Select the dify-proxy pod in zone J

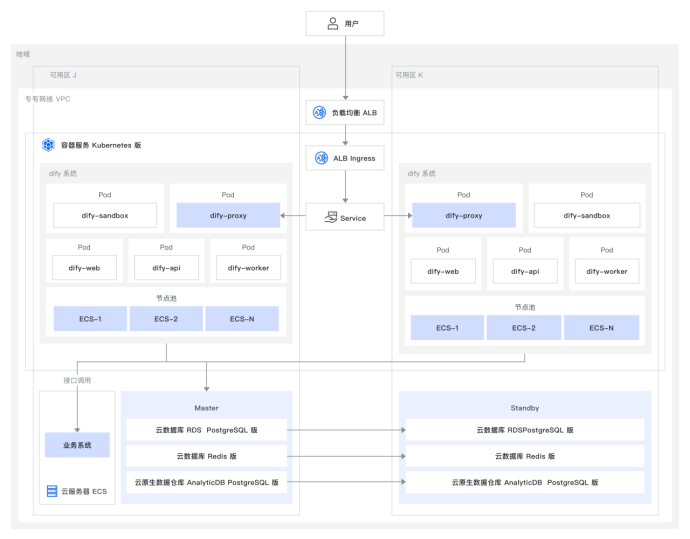pos(228,215)
